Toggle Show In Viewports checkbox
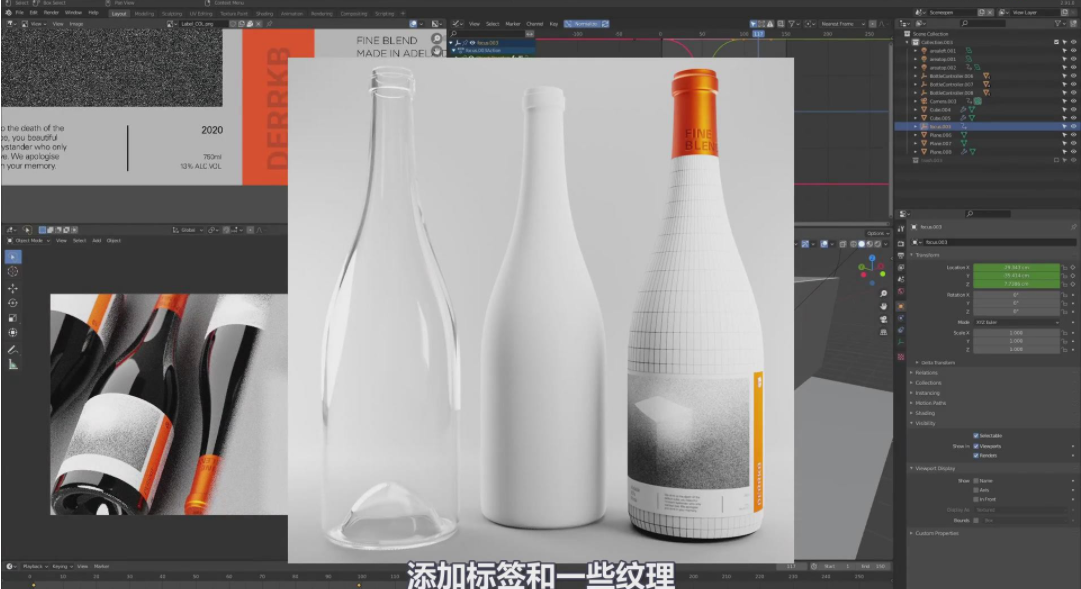This screenshot has width=1081, height=589. pyautogui.click(x=976, y=446)
